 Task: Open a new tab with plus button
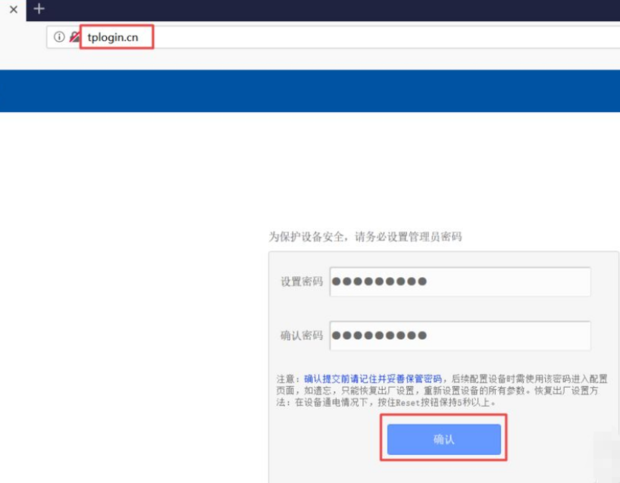coord(39,9)
